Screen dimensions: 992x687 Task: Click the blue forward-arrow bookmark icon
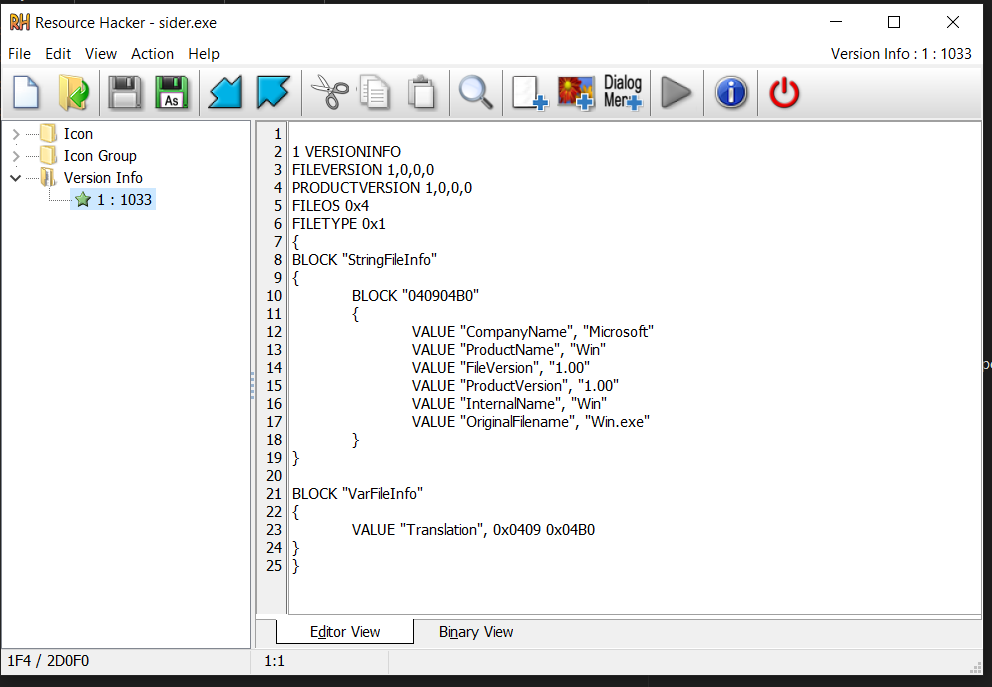click(273, 92)
